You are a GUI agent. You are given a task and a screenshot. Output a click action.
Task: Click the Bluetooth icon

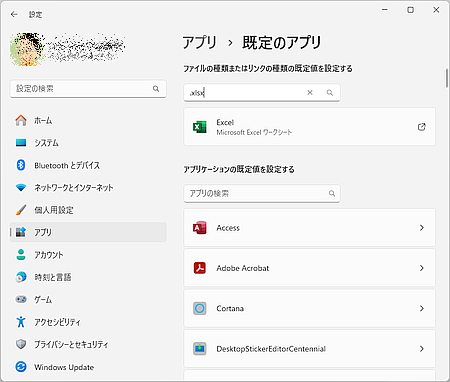point(21,165)
